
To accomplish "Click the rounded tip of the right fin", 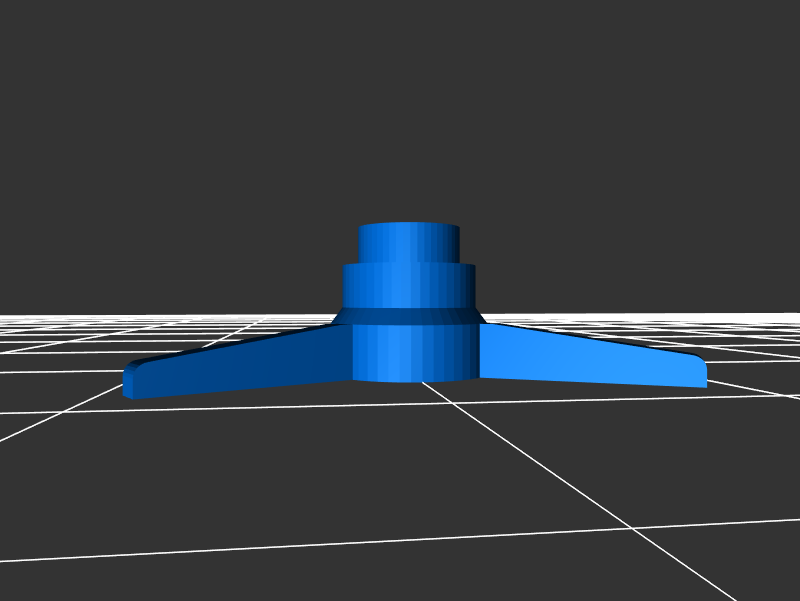I will pos(700,371).
